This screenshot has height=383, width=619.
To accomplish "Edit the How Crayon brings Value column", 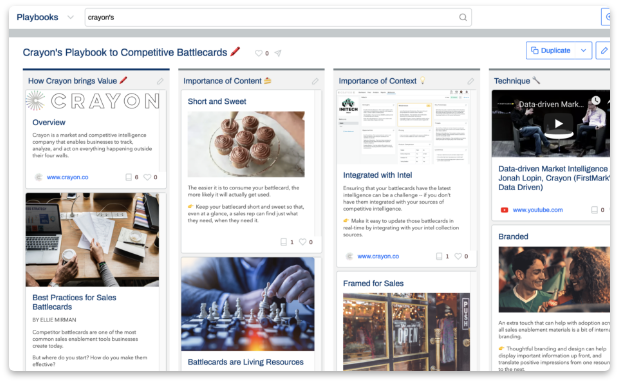I will click(x=160, y=81).
